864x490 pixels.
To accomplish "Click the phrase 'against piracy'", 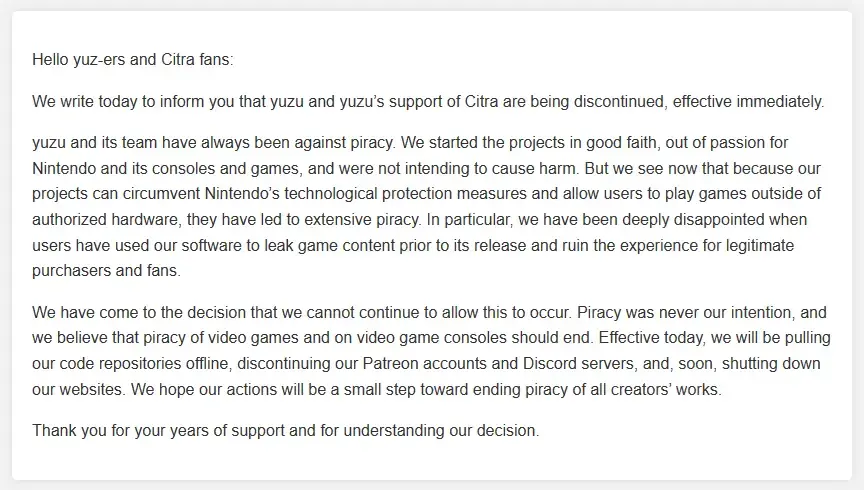I will pos(344,142).
